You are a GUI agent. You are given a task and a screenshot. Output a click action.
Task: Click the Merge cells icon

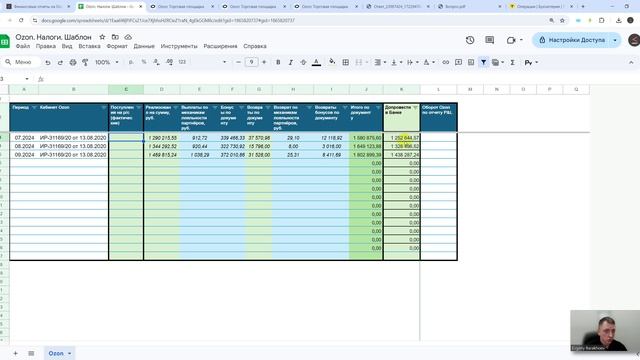coord(358,62)
